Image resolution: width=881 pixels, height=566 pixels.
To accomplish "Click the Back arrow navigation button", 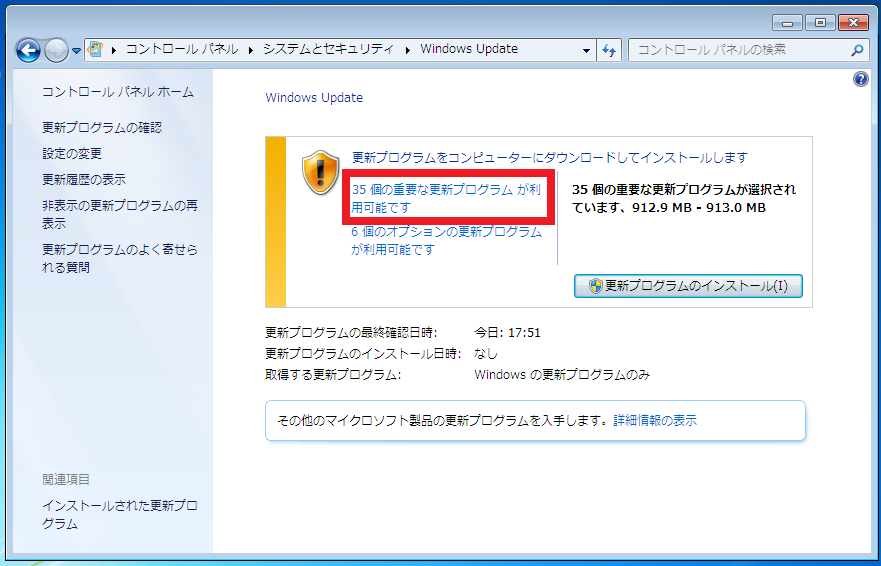I will 28,51.
